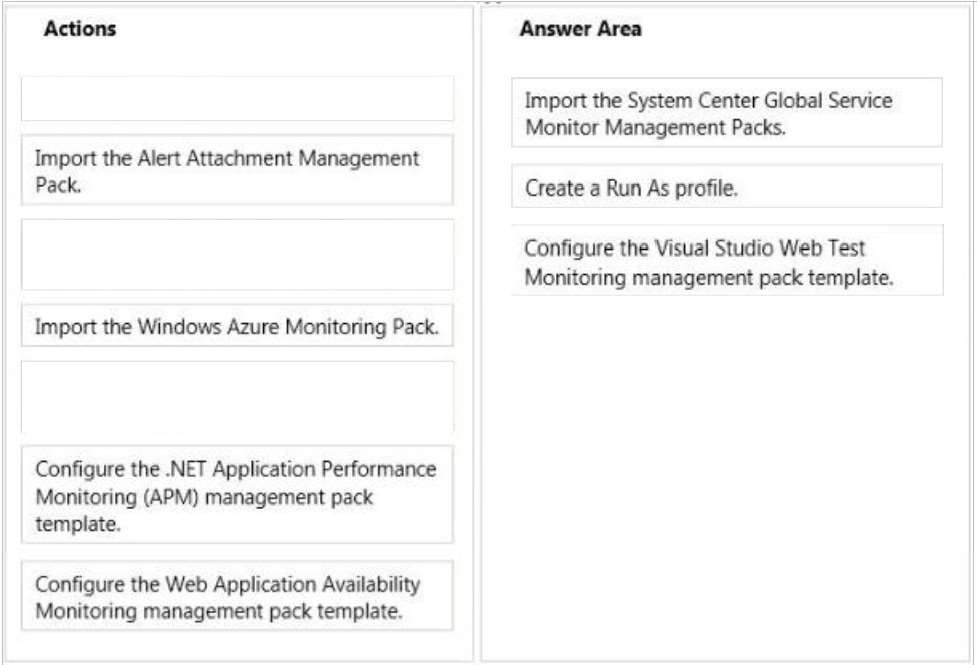977x665 pixels.
Task: Click the text (APM) in the .NET item
Action: 161,497
